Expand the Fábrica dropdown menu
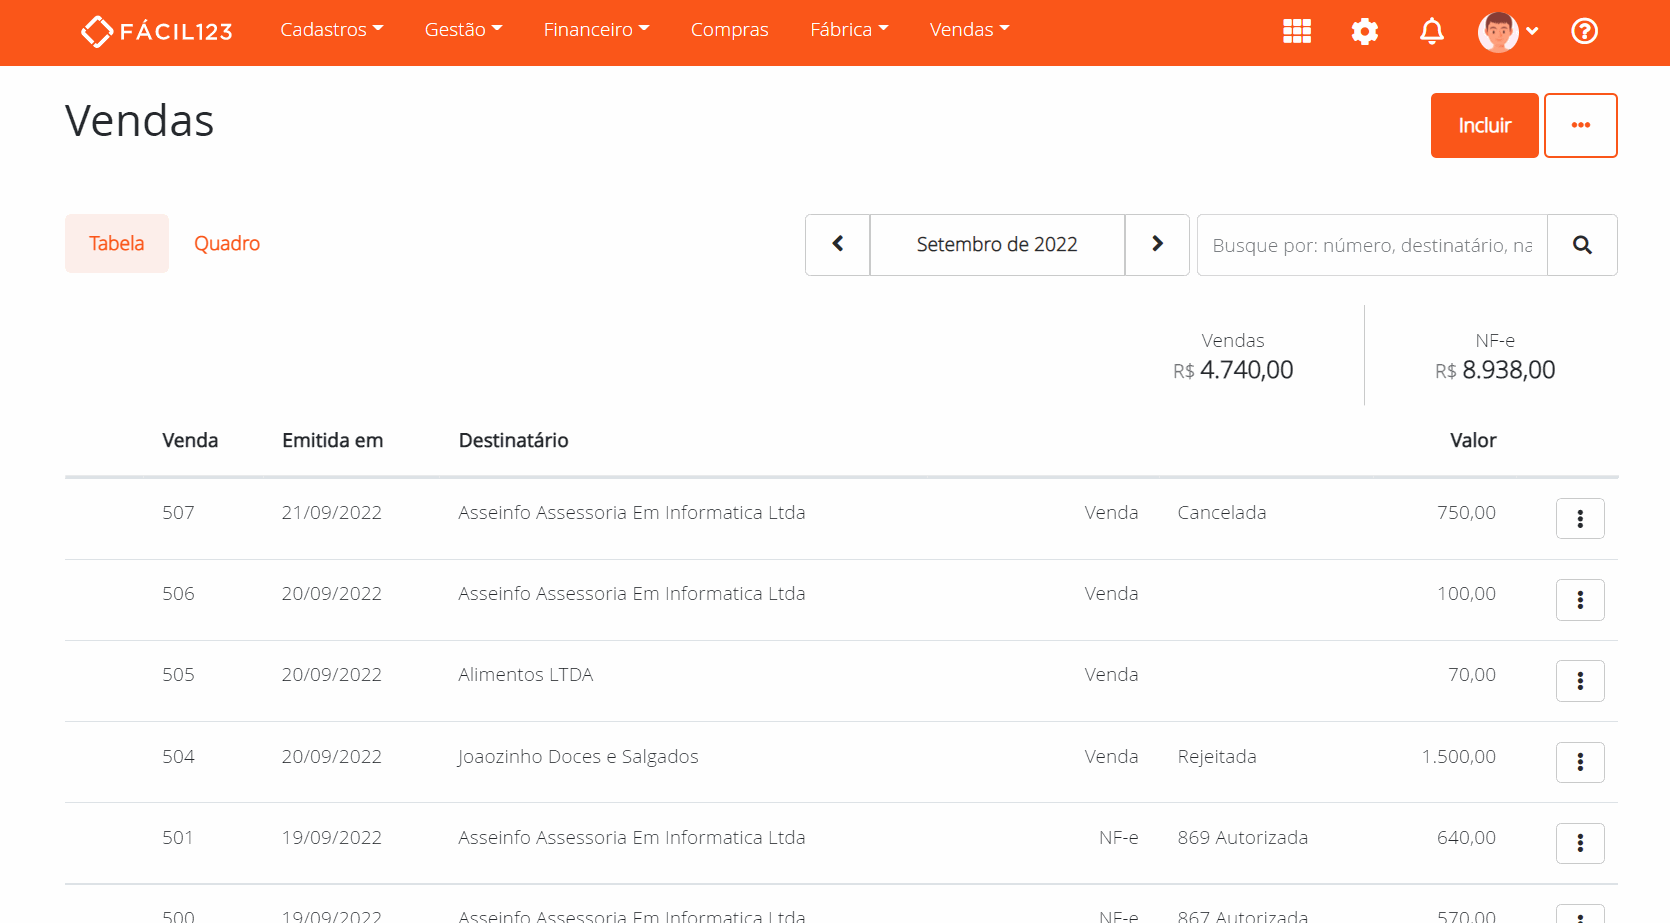The height and width of the screenshot is (923, 1670). 849,30
